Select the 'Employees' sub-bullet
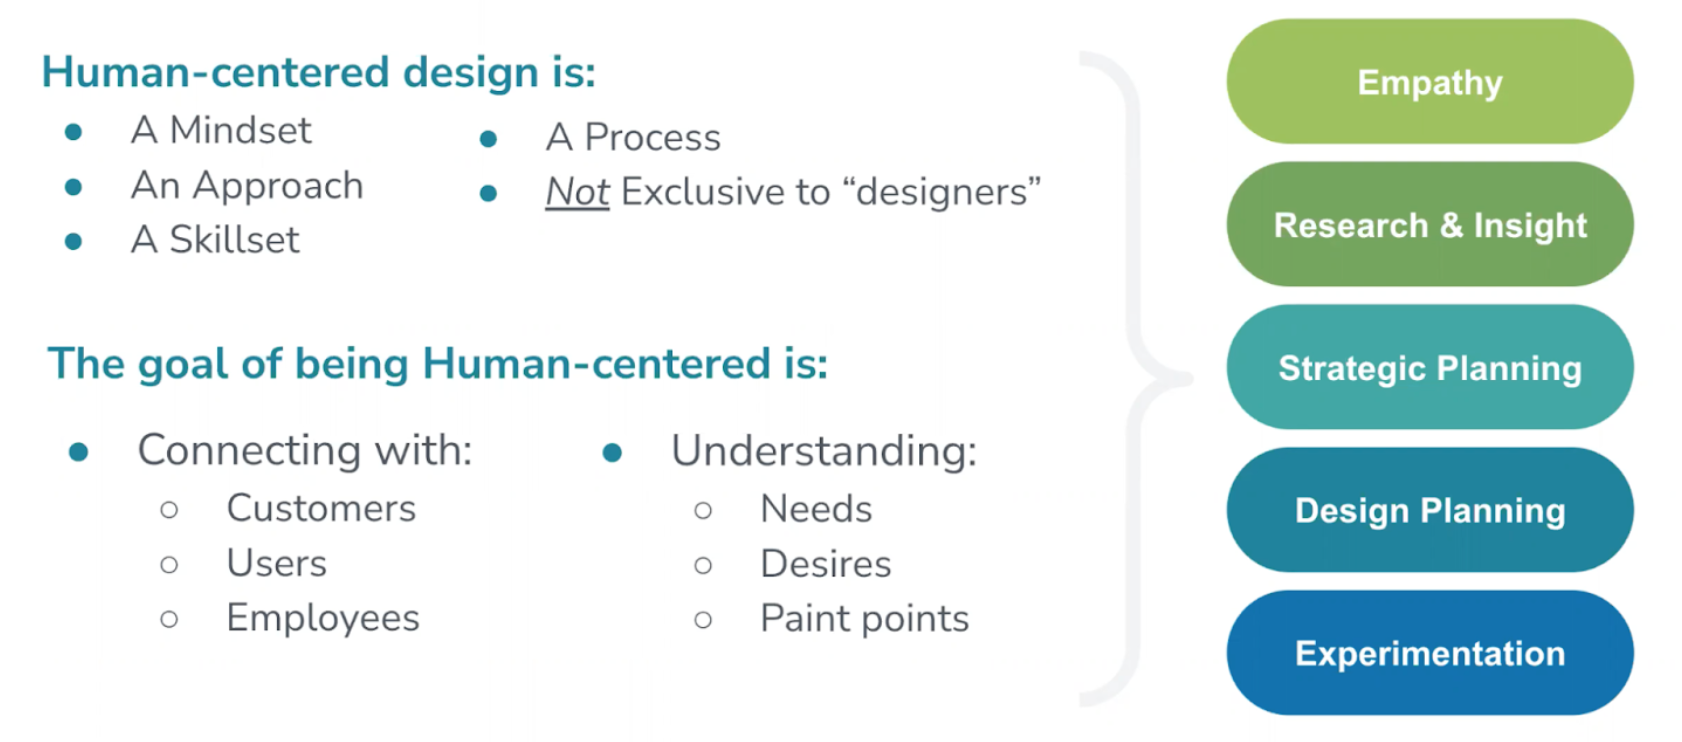 323,619
